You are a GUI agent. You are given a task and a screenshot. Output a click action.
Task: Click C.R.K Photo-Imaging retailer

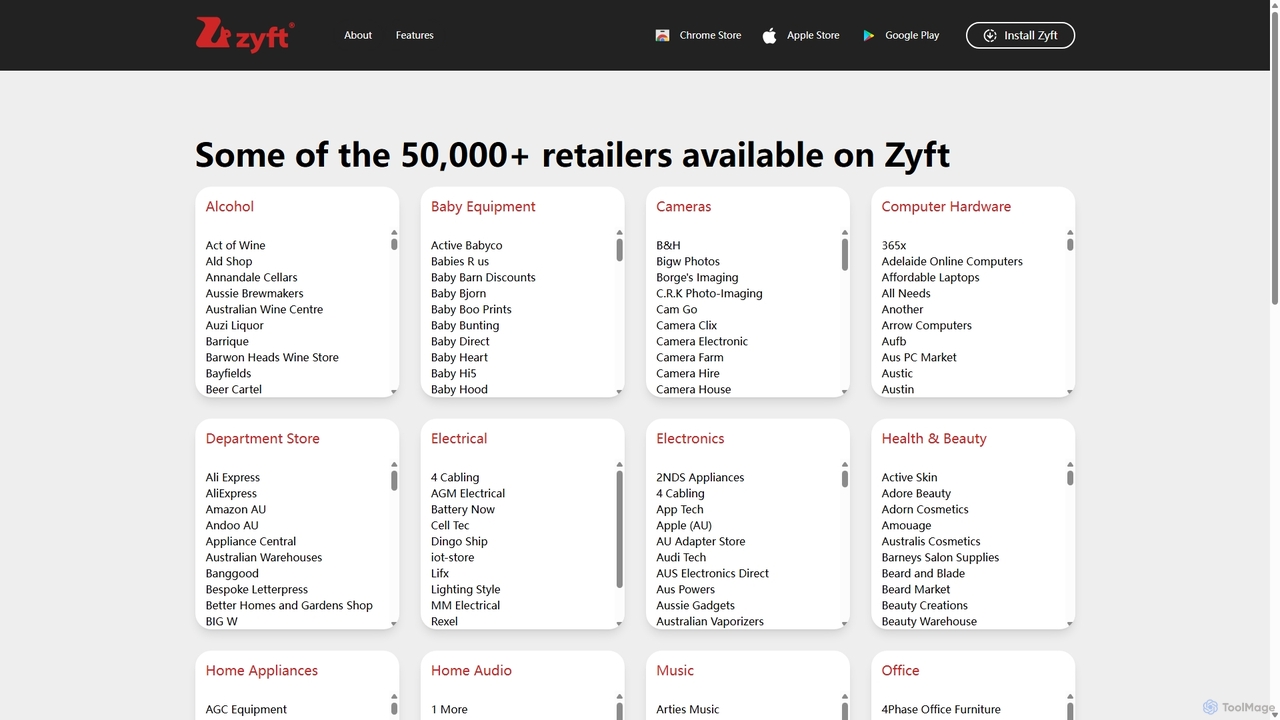click(709, 293)
